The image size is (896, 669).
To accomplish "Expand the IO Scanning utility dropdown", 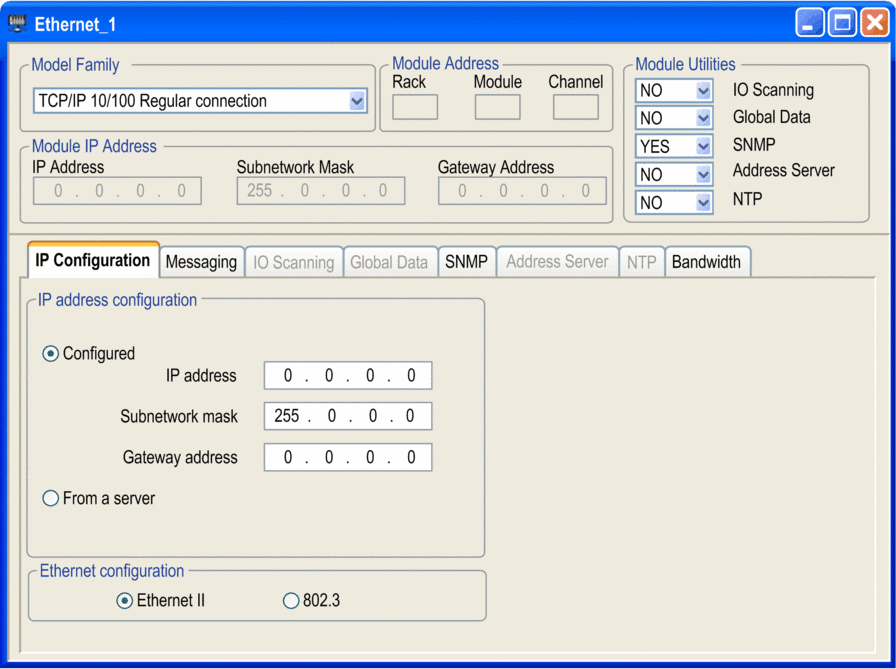I will [x=703, y=91].
